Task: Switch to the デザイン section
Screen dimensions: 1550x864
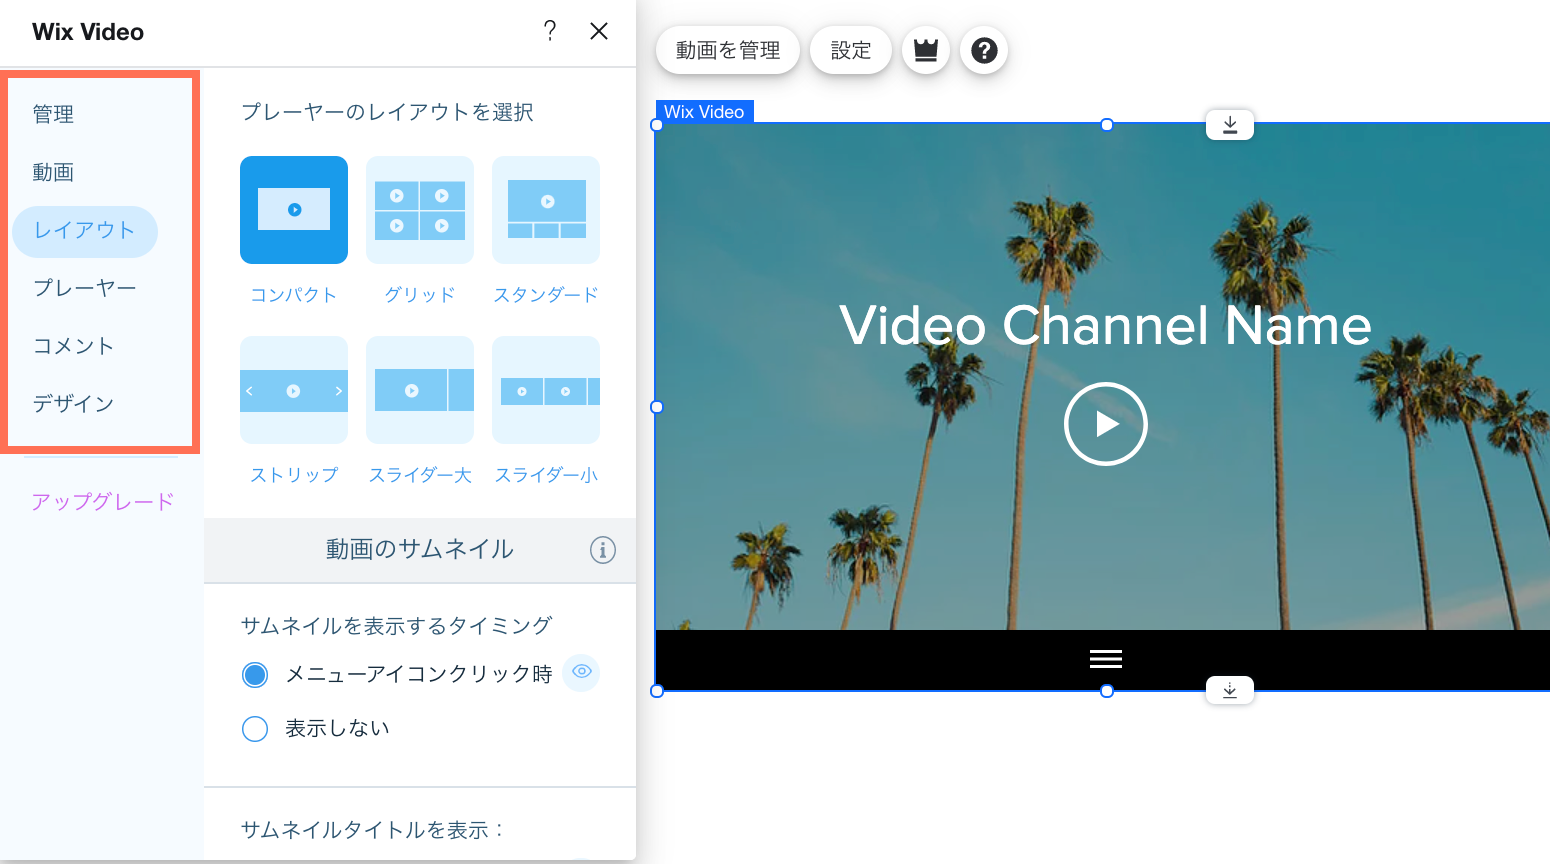Action: 73,403
